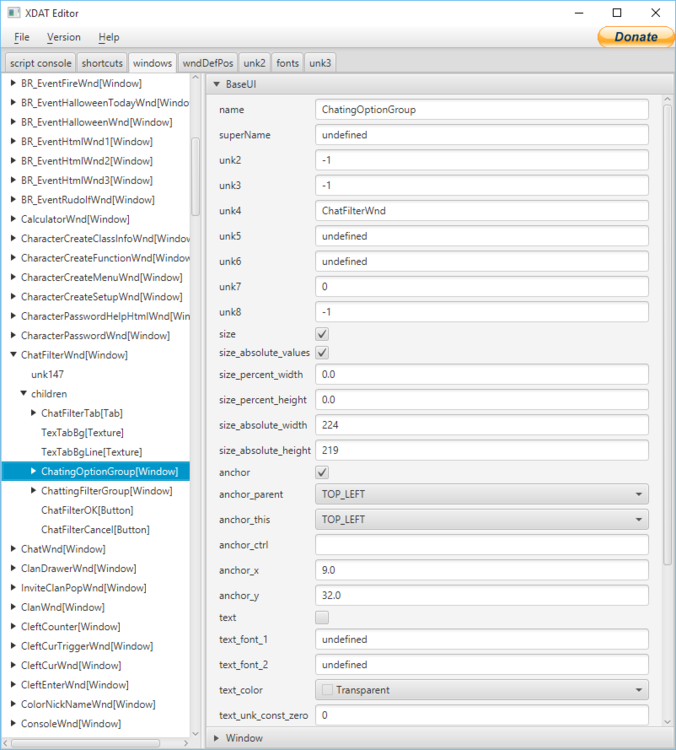The width and height of the screenshot is (676, 750).
Task: Expand the ChatFilterTab[Tab] node arrow
Action: pyautogui.click(x=33, y=413)
